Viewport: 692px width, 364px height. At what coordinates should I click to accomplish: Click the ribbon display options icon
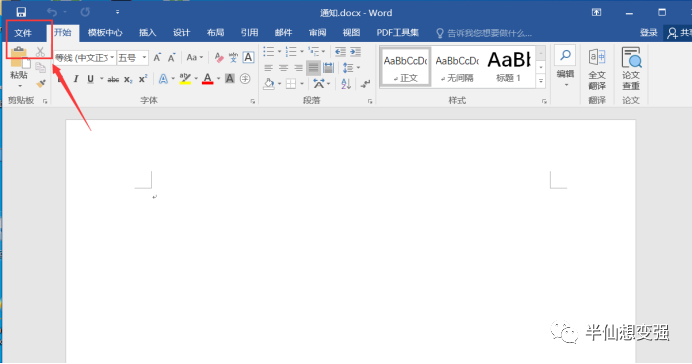[596, 12]
